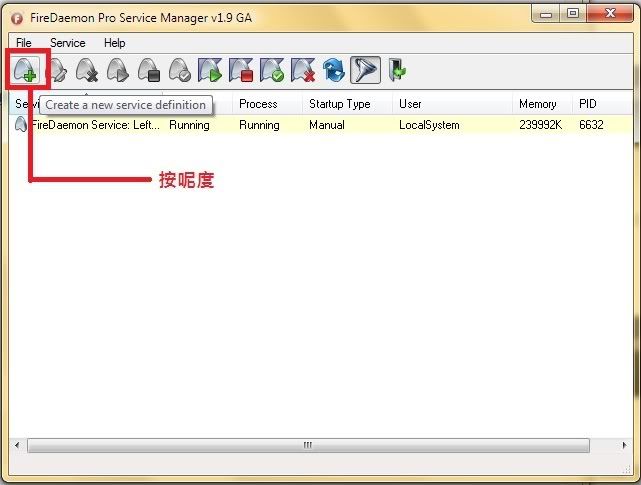Refresh the service list
Screen dimensions: 641x485
point(333,70)
